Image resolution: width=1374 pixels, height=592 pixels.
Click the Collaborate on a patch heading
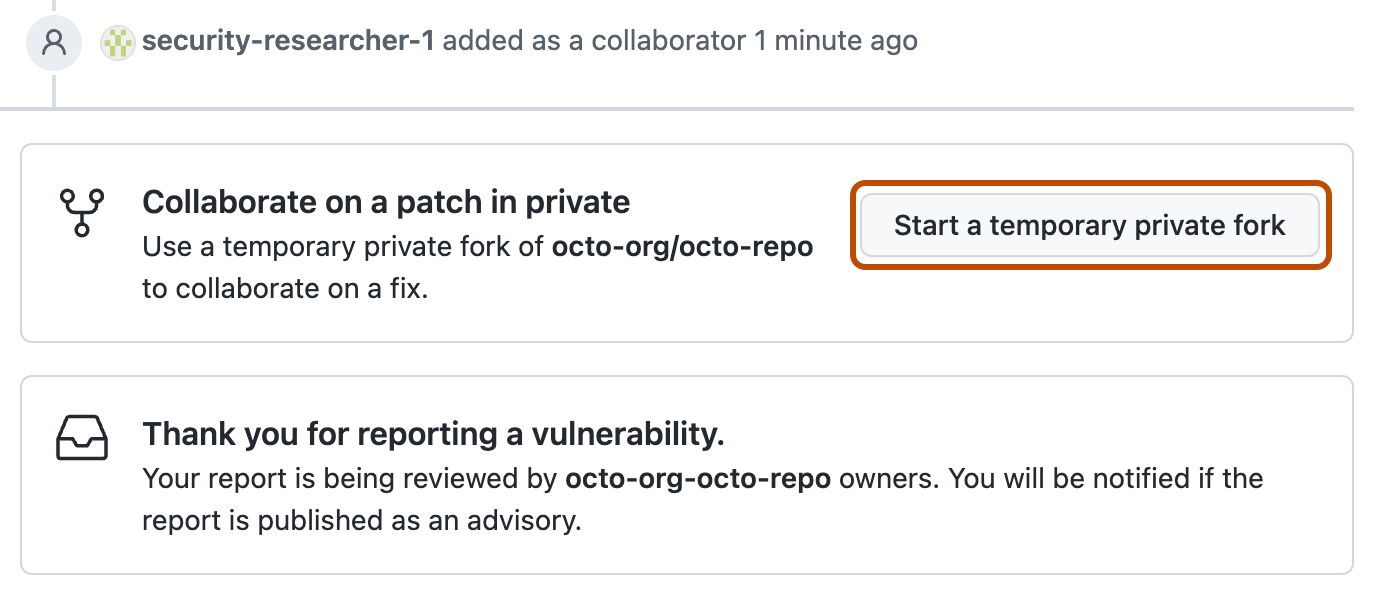pos(387,201)
